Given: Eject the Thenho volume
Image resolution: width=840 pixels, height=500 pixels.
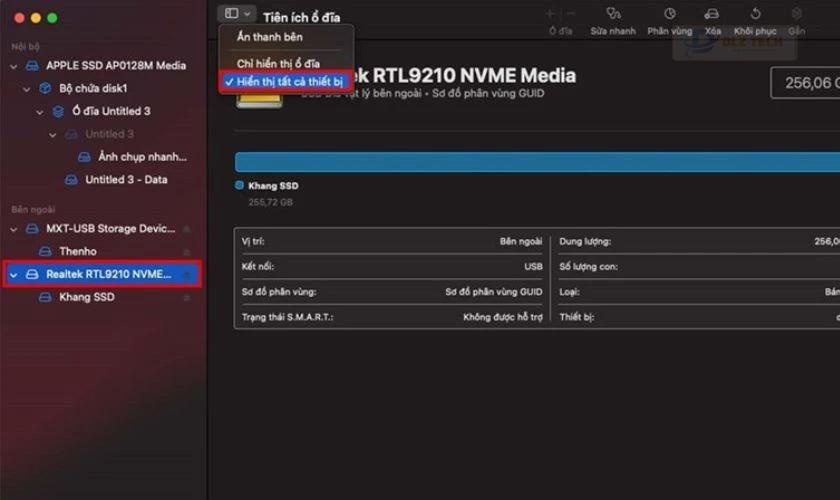Looking at the screenshot, I should [186, 252].
